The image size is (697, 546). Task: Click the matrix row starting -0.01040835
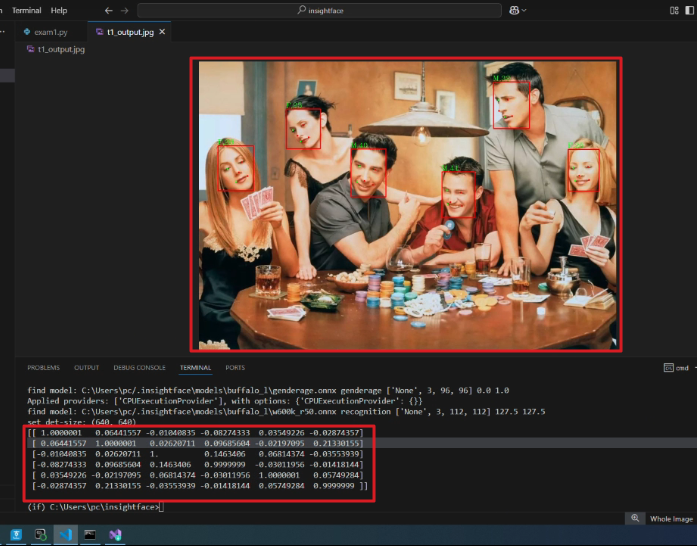(x=196, y=454)
